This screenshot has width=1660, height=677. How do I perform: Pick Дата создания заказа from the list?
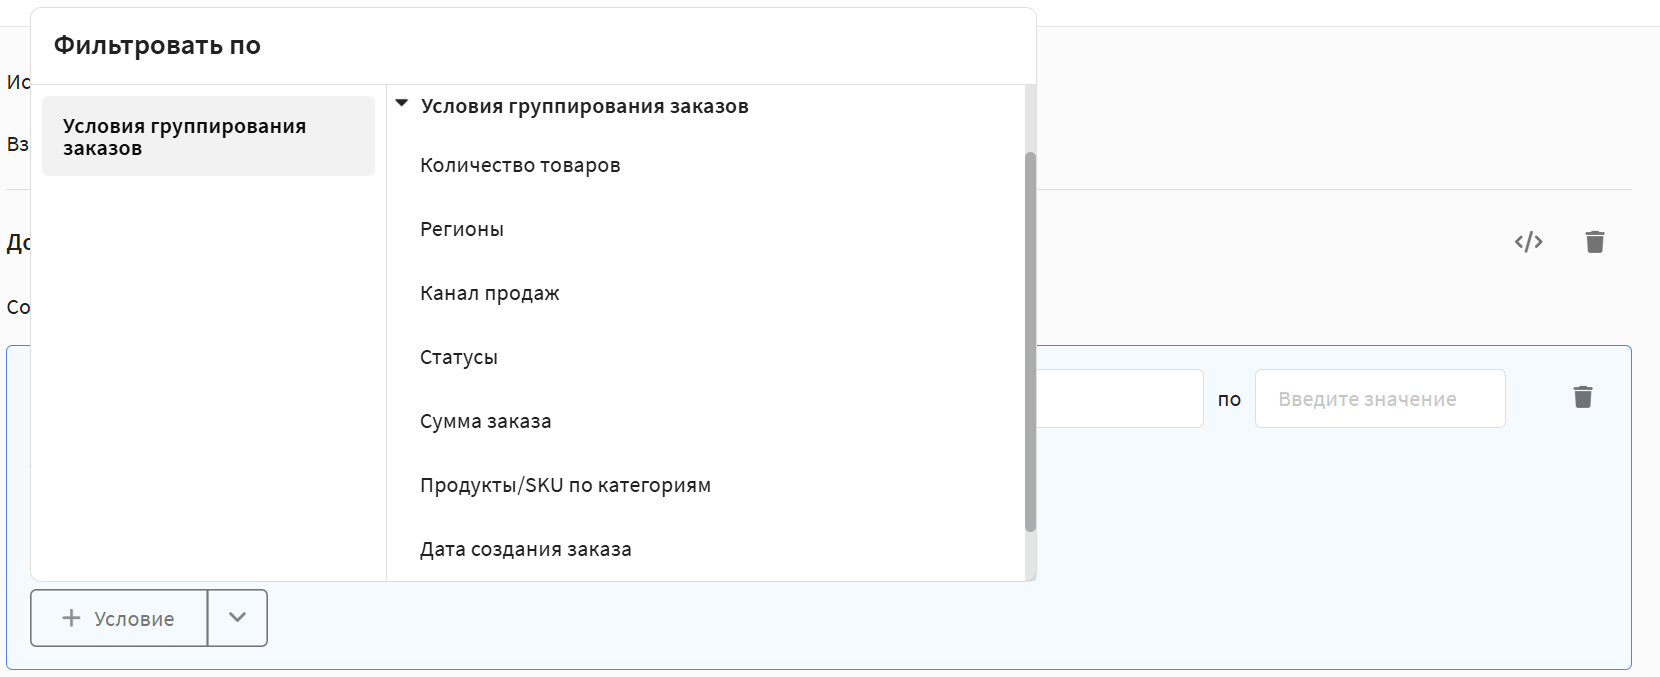pyautogui.click(x=525, y=549)
